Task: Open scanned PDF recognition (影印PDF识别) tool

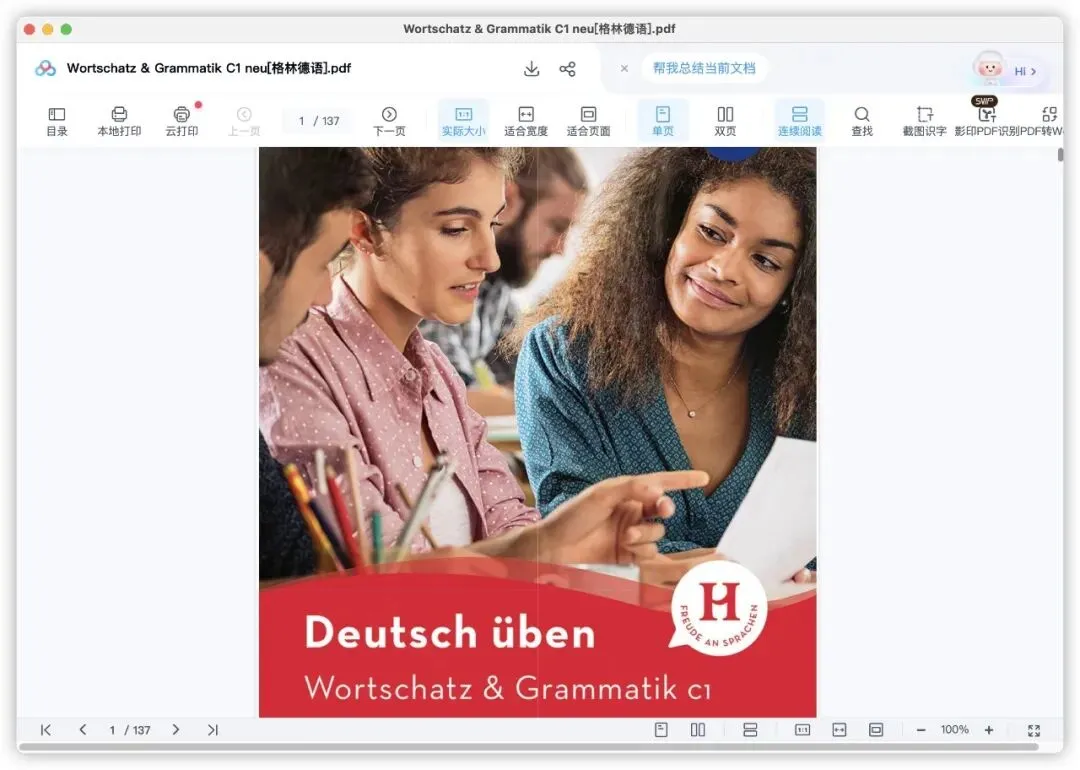Action: [986, 121]
